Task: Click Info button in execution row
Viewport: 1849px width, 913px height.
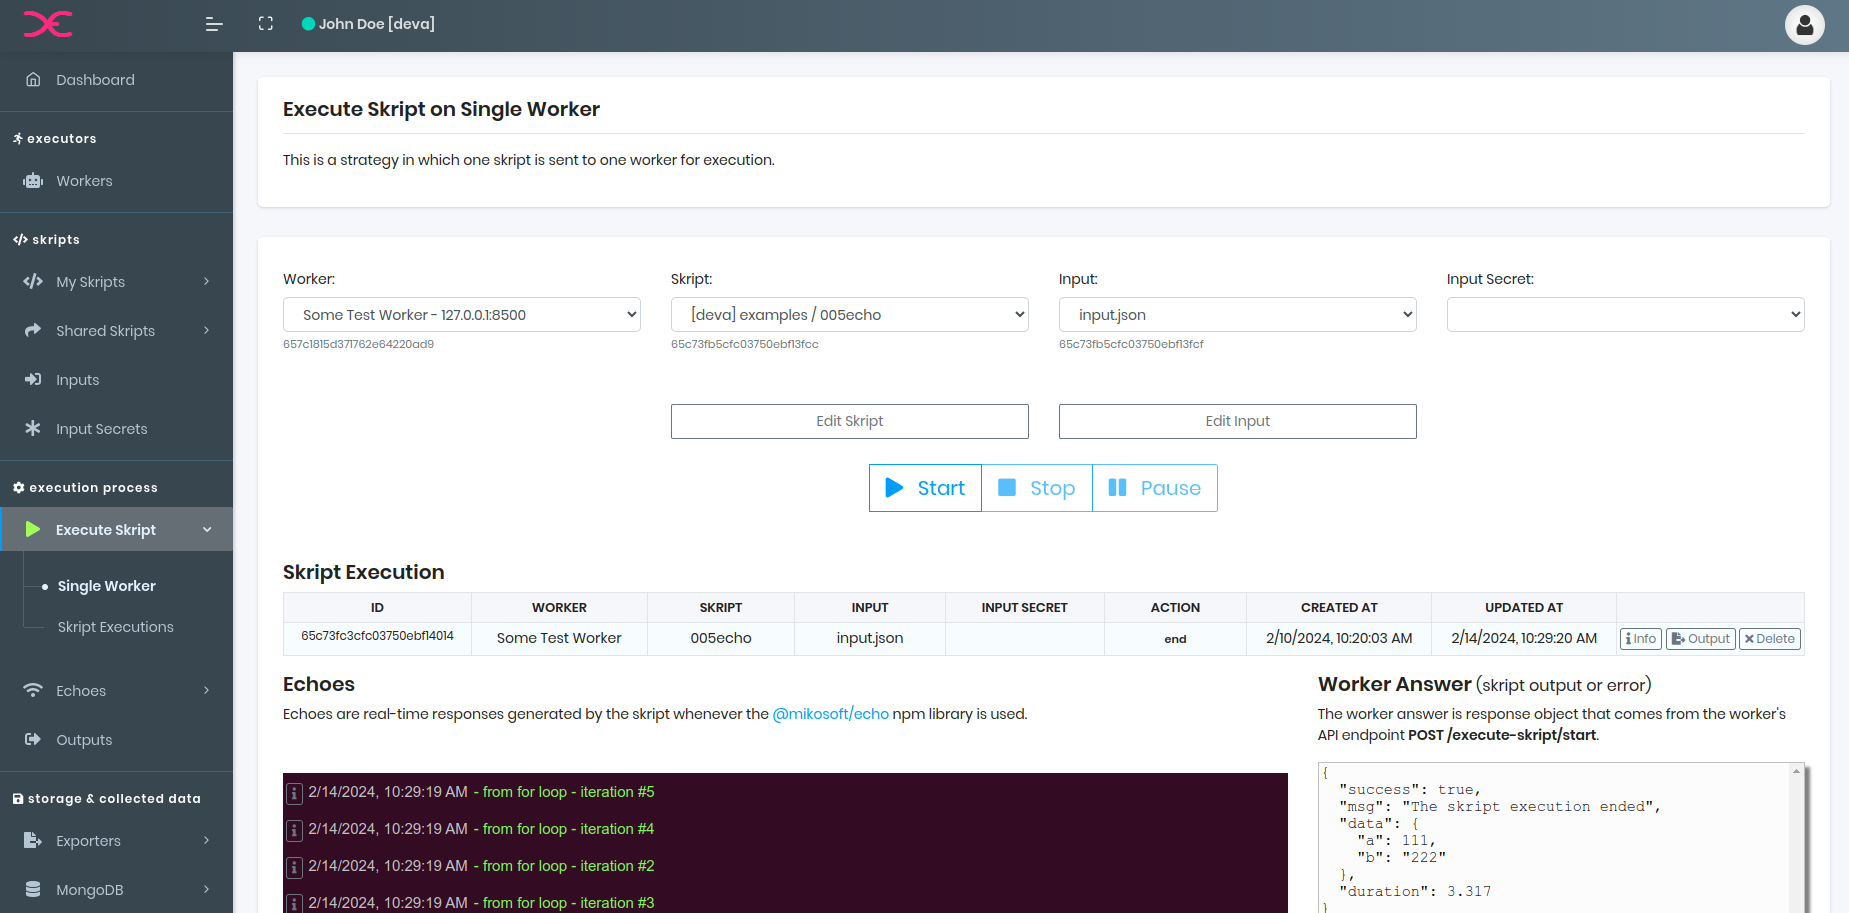Action: [x=1641, y=639]
